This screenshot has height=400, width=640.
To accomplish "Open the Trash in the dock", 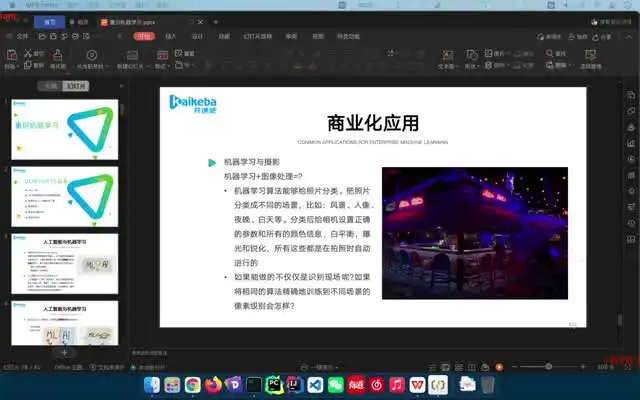I will pos(487,384).
